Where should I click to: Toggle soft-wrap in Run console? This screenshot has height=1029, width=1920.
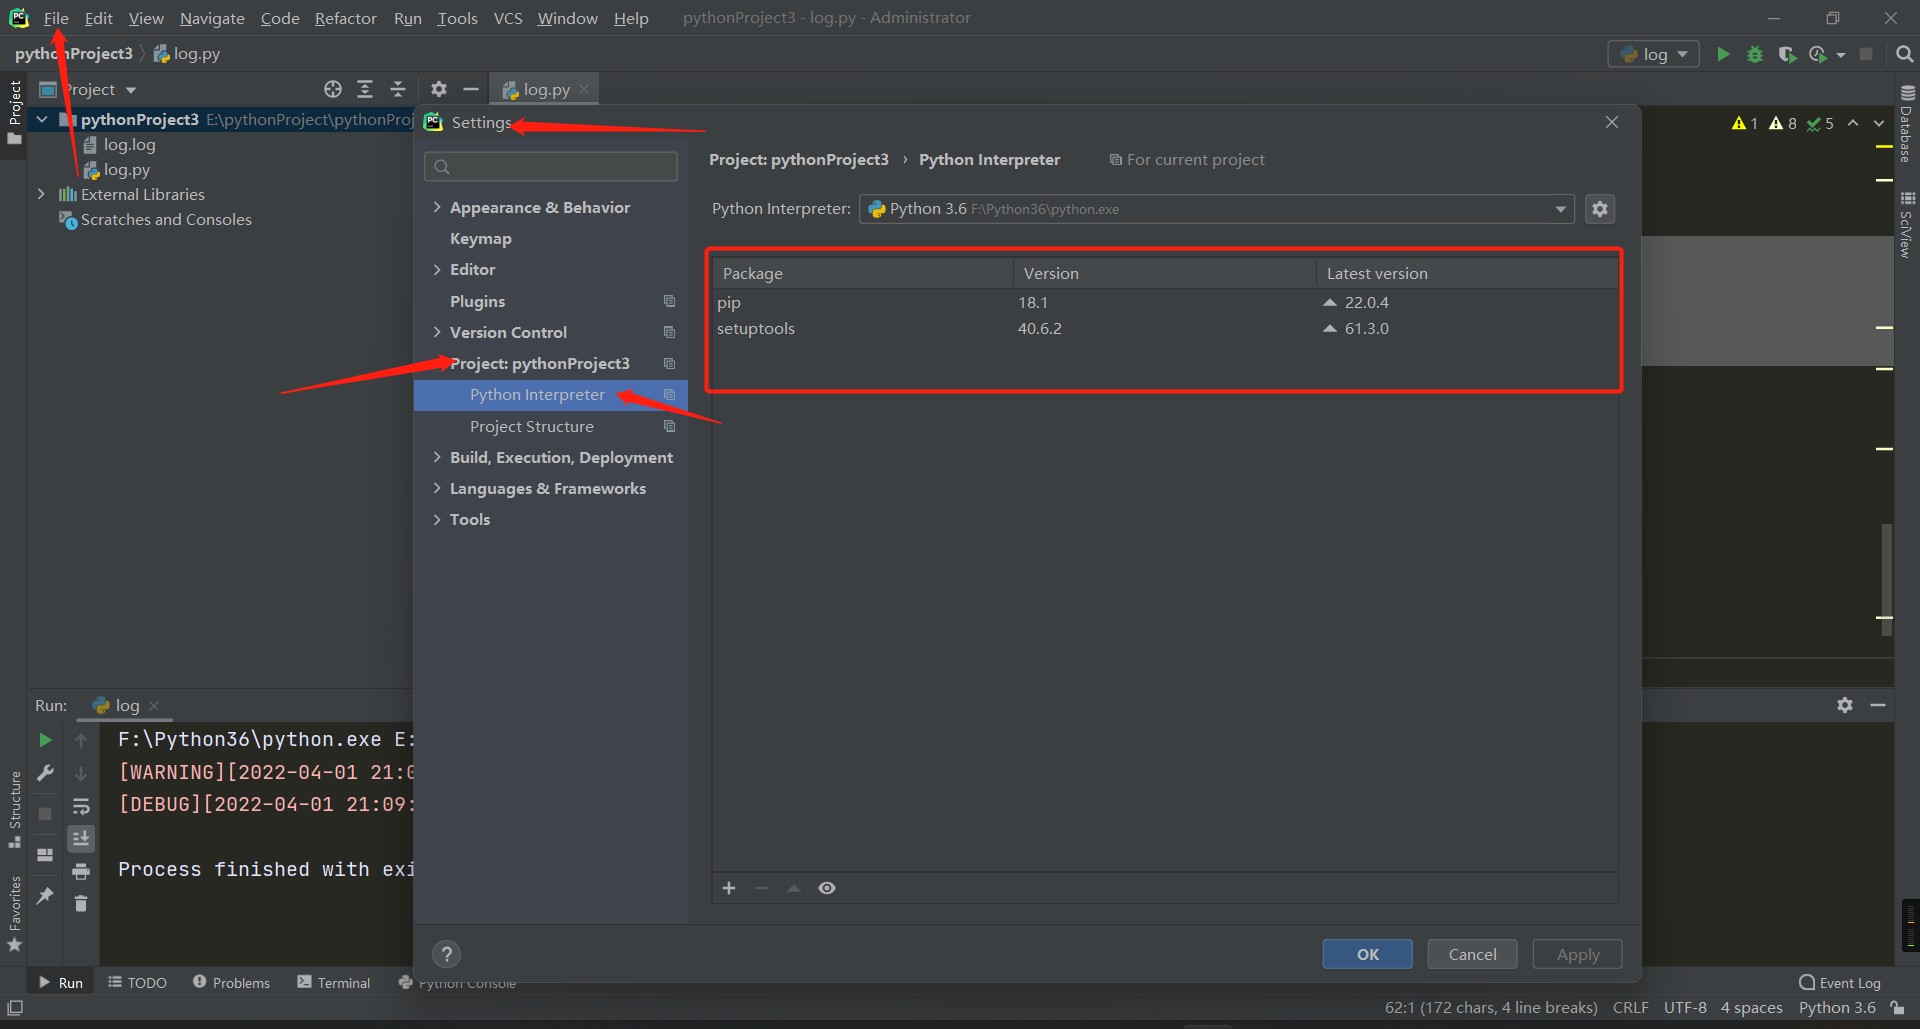click(x=81, y=806)
